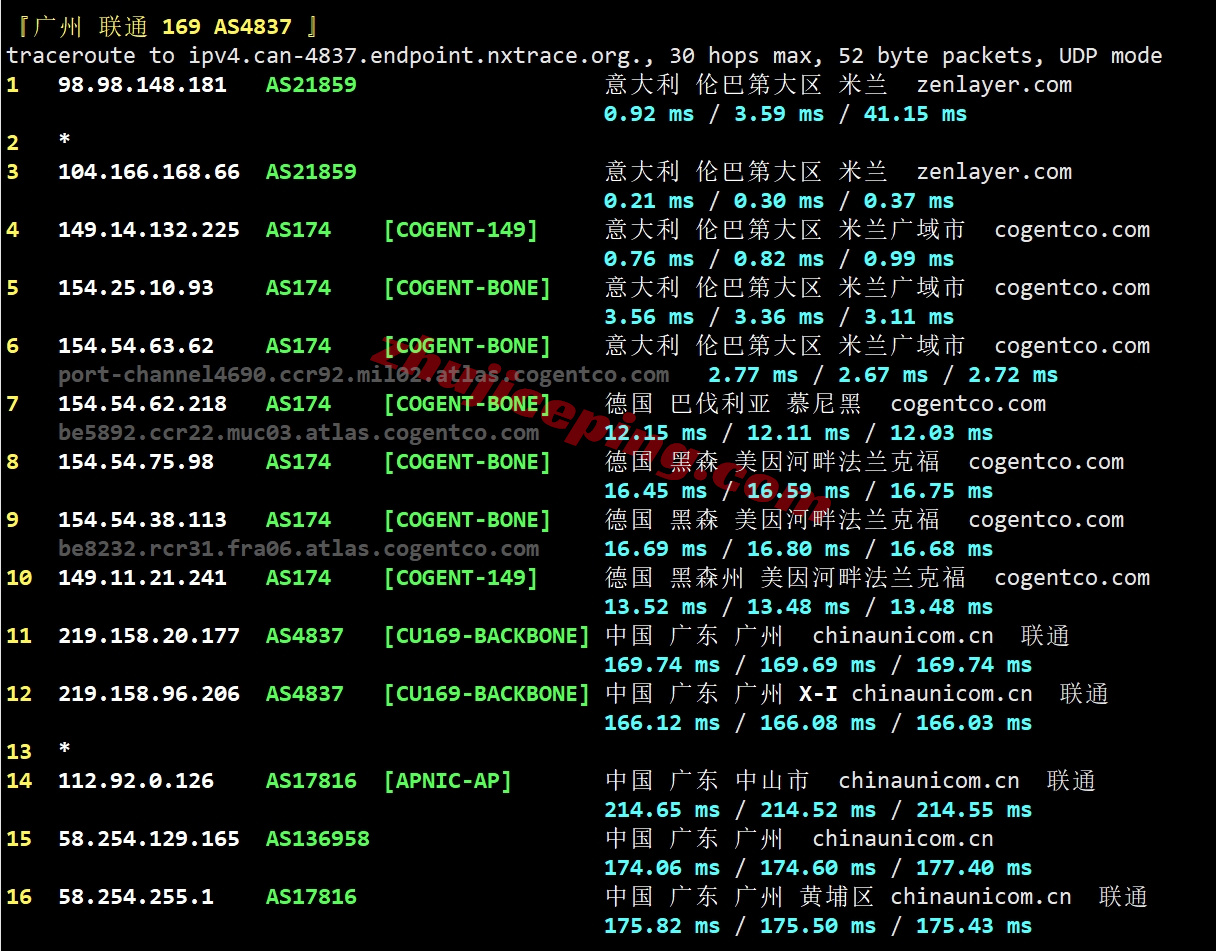Select chinaunicom.cn on the hop 11 row
The image size is (1216, 951).
tap(903, 636)
